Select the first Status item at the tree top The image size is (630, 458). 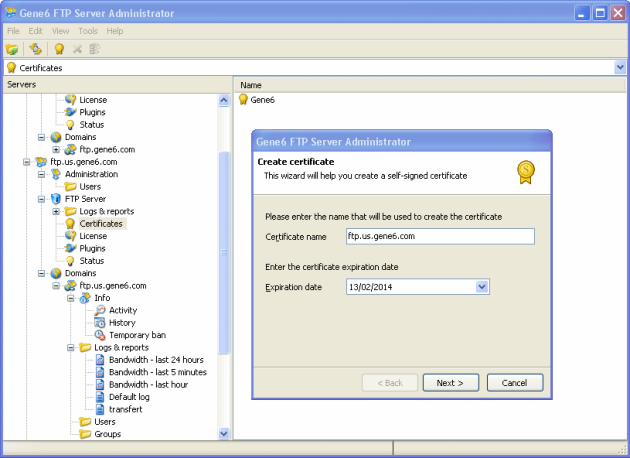[92, 125]
